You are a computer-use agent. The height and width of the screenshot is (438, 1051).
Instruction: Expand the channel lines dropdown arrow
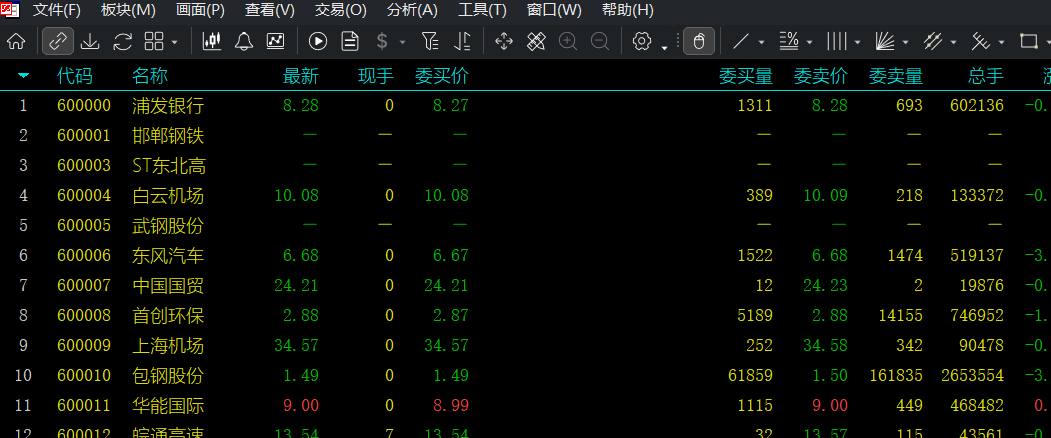[x=954, y=42]
